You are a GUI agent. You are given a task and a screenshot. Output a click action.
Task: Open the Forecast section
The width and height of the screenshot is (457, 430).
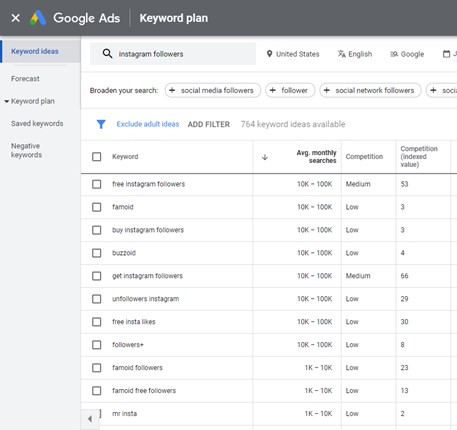pos(25,79)
